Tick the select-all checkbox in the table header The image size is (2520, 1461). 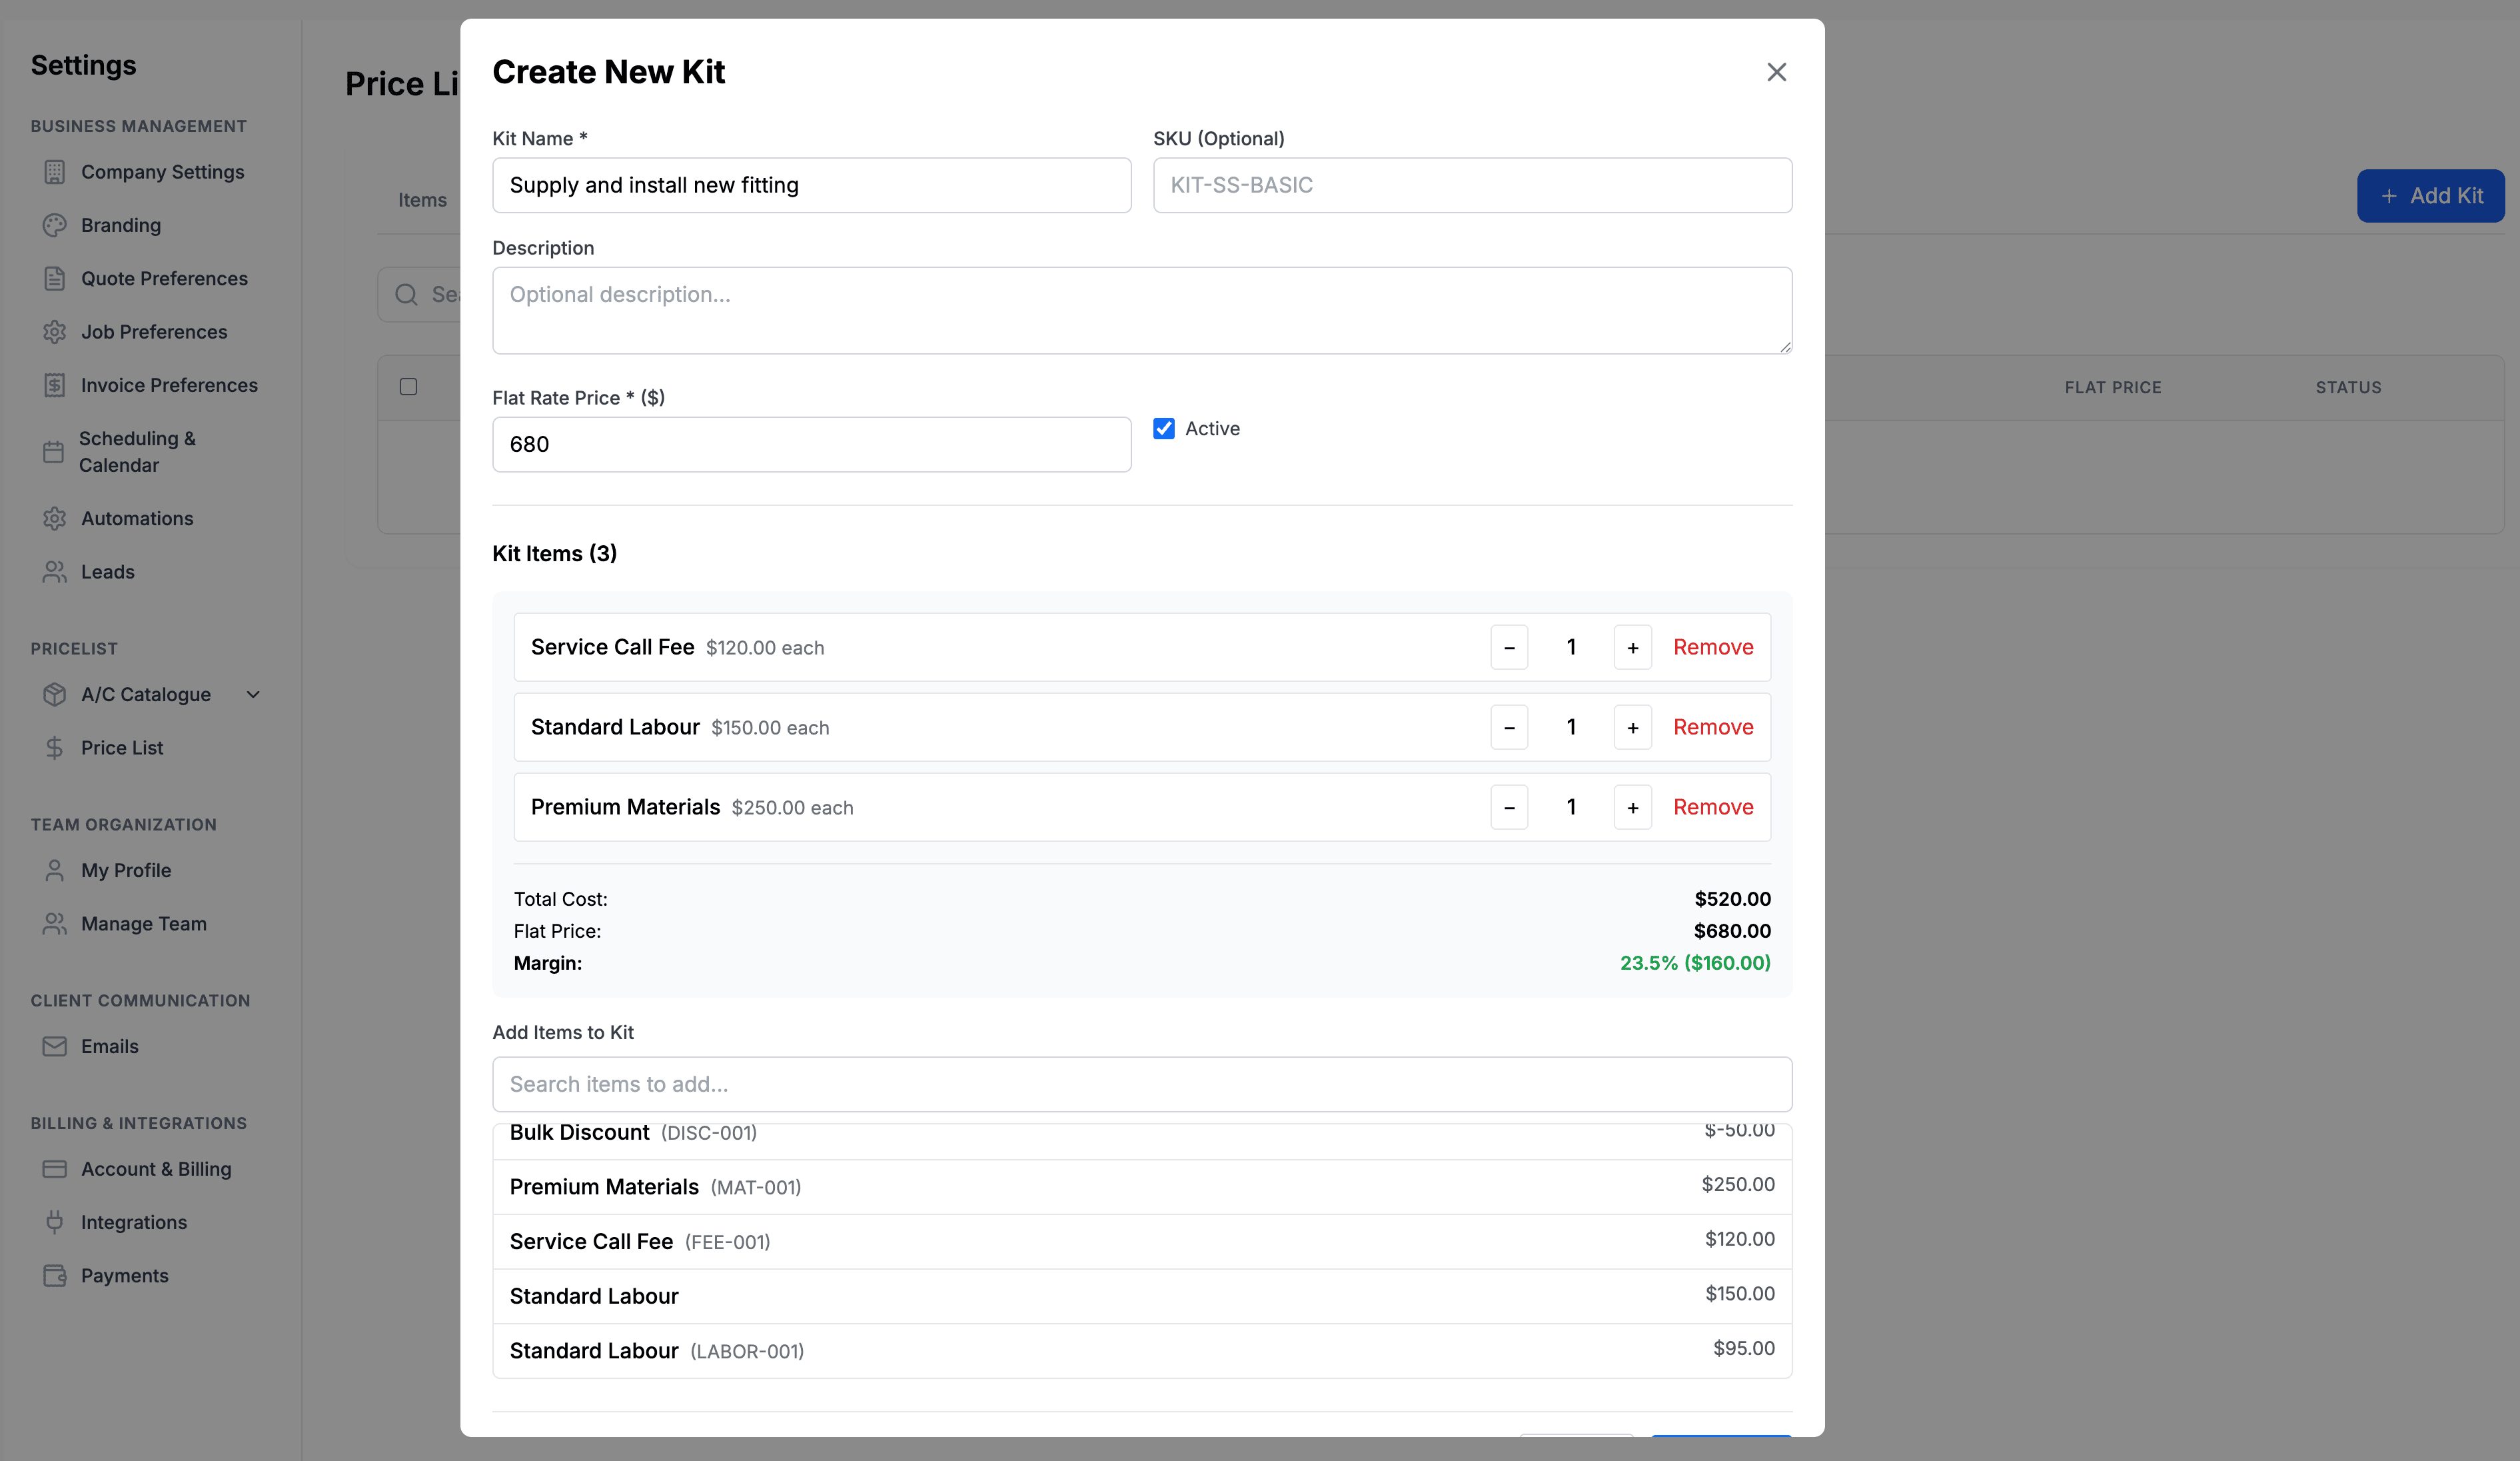click(x=407, y=386)
